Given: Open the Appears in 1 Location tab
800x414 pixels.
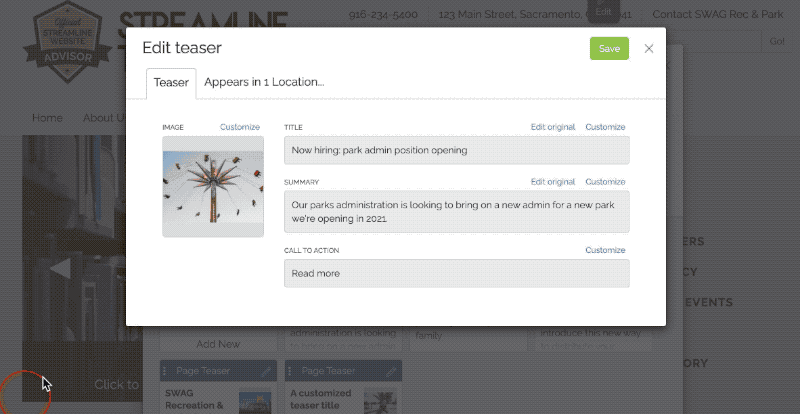Looking at the screenshot, I should click(264, 82).
